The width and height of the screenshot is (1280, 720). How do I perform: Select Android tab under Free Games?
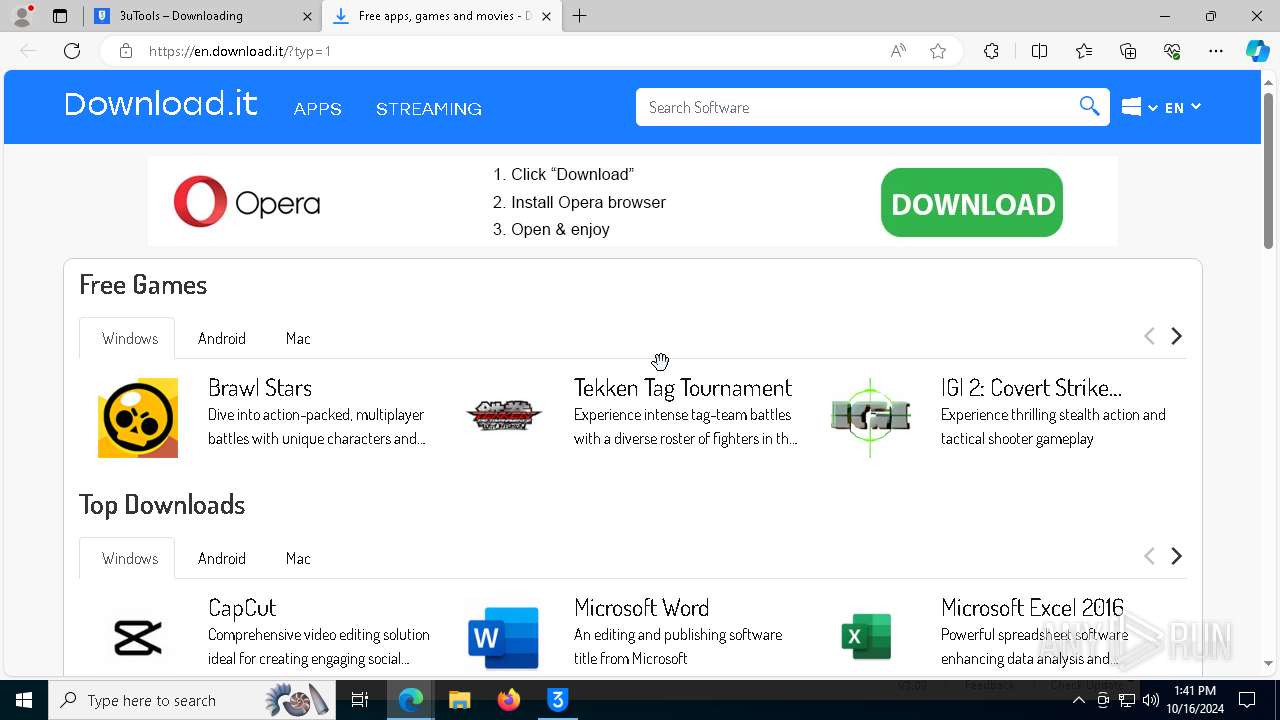coord(222,338)
